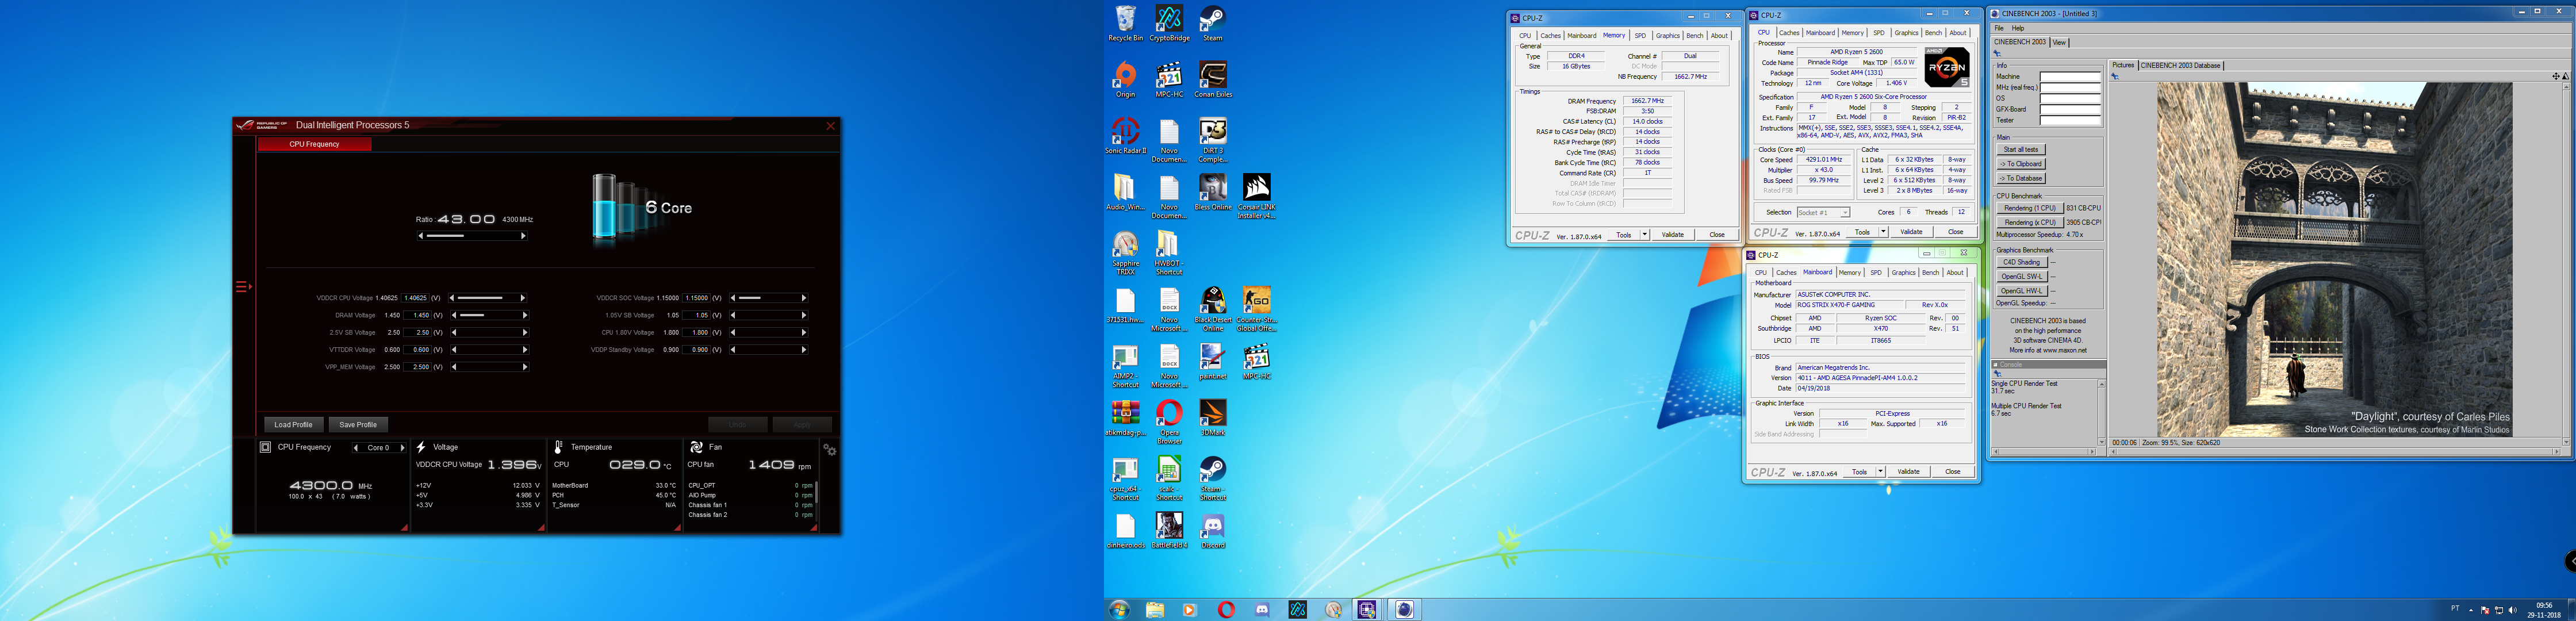
Task: Switch to the View tab in CINEBENCH
Action: pos(2059,43)
